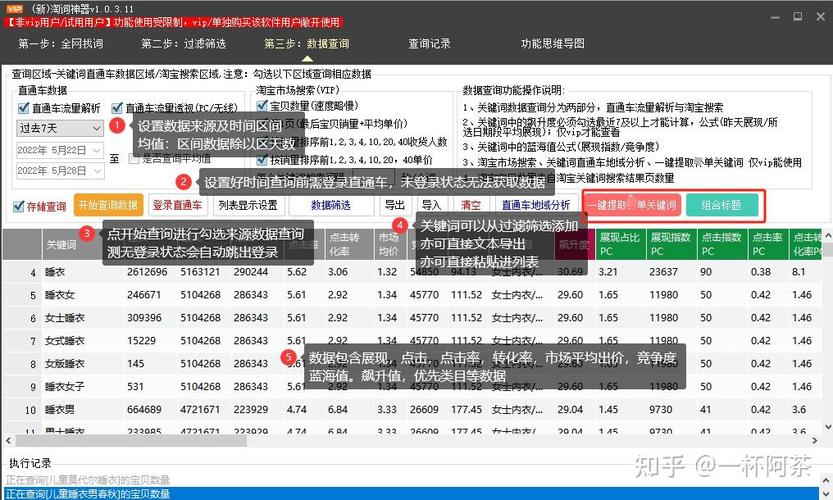Open the 2022年5月22日 start date picker
The width and height of the screenshot is (833, 500).
coord(60,150)
